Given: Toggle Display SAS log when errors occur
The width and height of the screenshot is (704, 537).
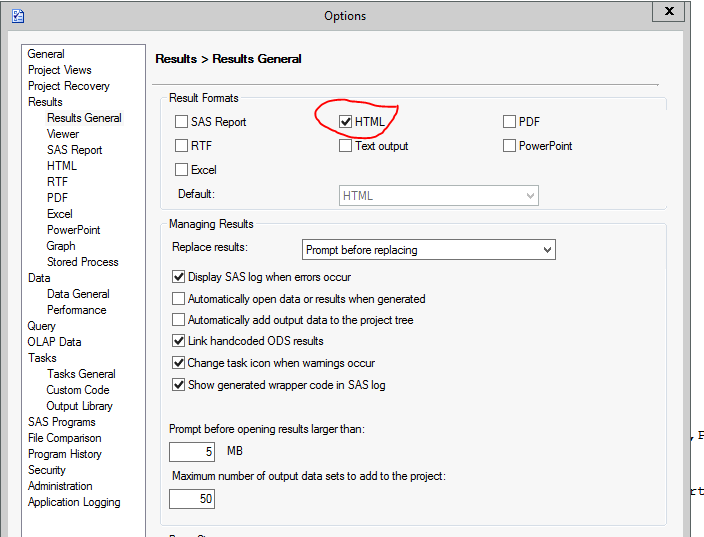Looking at the screenshot, I should tap(179, 277).
